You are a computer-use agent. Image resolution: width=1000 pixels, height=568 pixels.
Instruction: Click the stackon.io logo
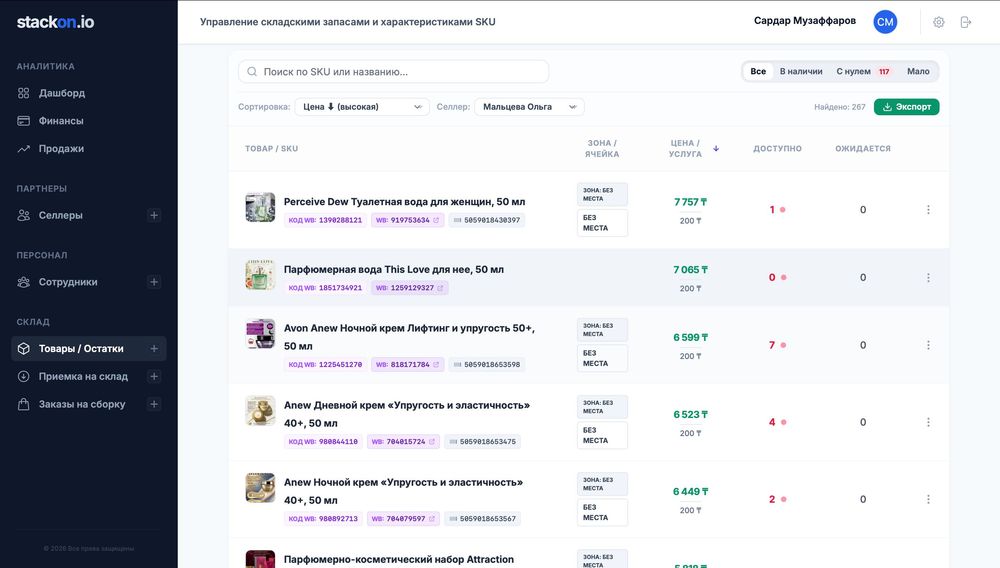point(55,22)
